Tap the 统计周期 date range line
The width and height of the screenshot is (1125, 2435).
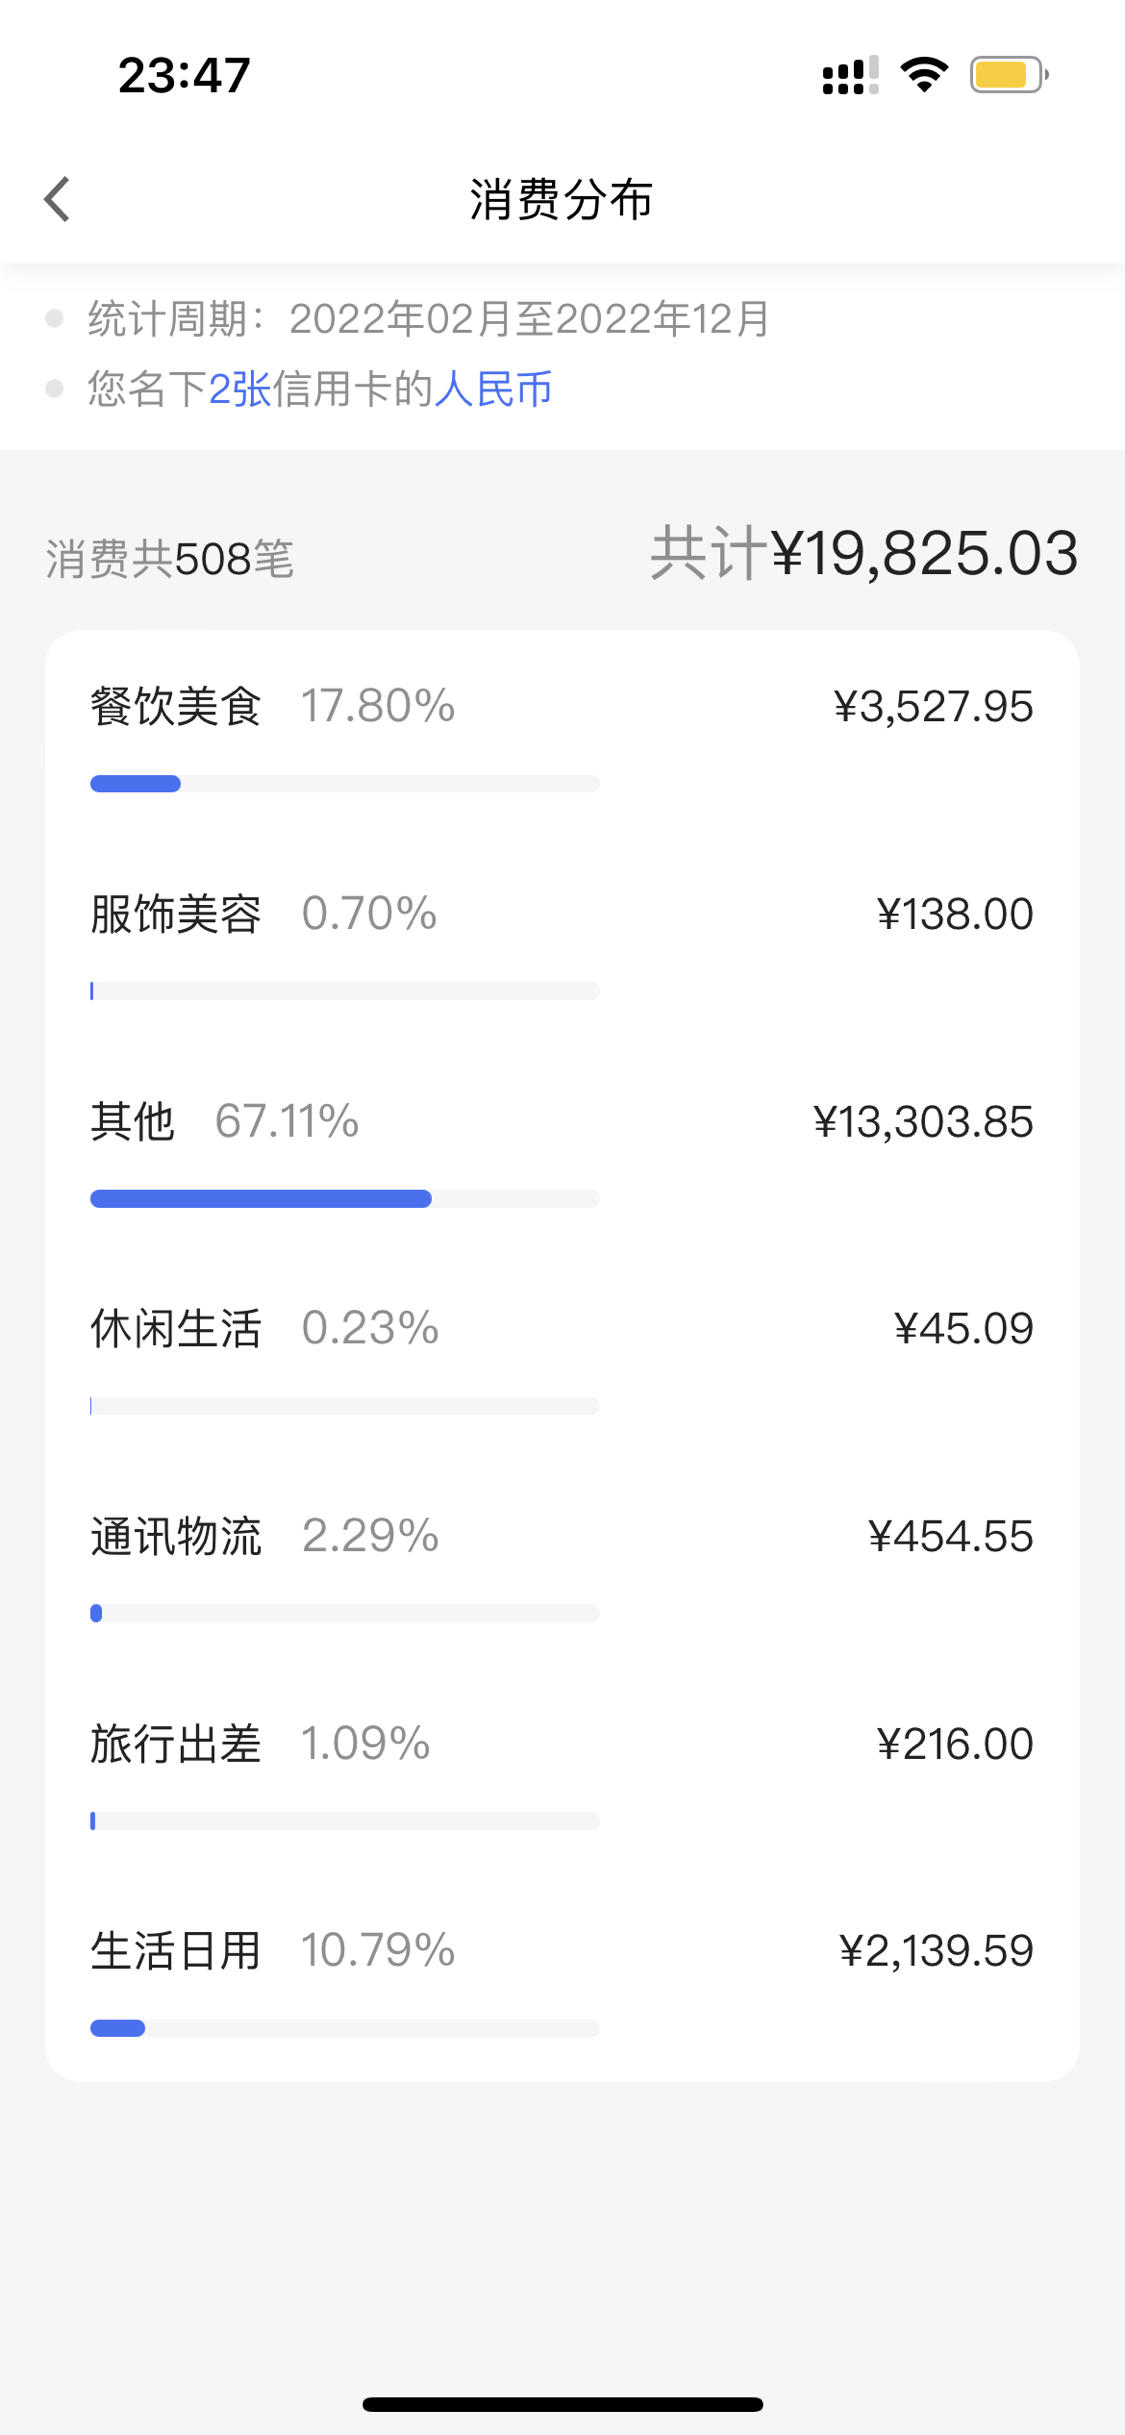(429, 319)
